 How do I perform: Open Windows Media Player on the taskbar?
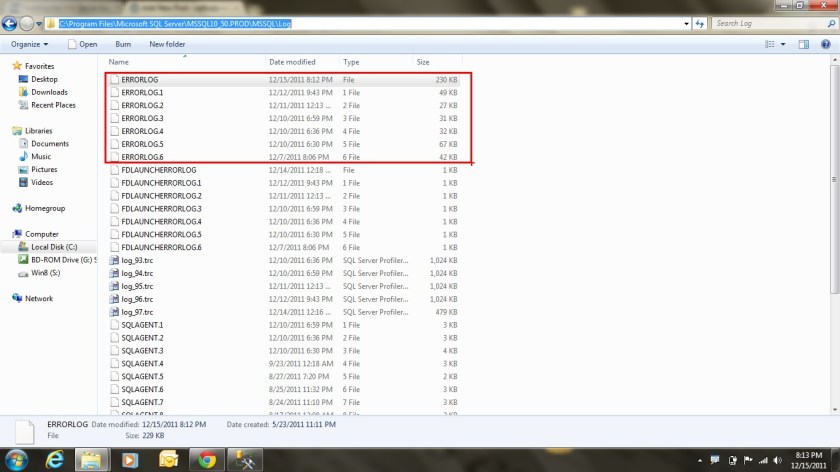pyautogui.click(x=129, y=459)
